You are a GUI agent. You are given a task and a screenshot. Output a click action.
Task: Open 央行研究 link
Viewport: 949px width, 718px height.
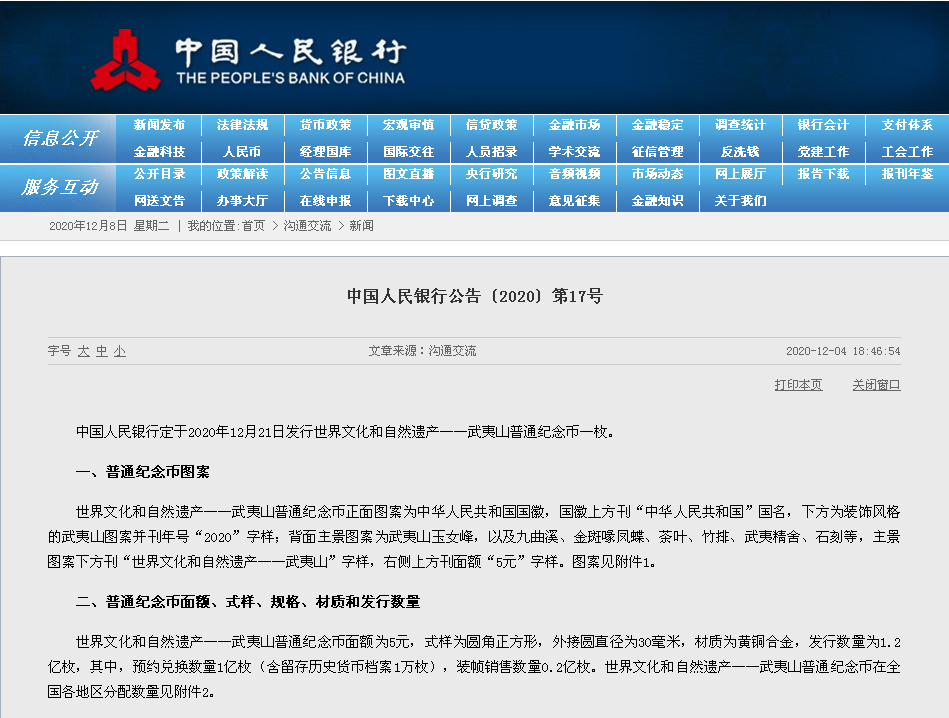point(491,174)
